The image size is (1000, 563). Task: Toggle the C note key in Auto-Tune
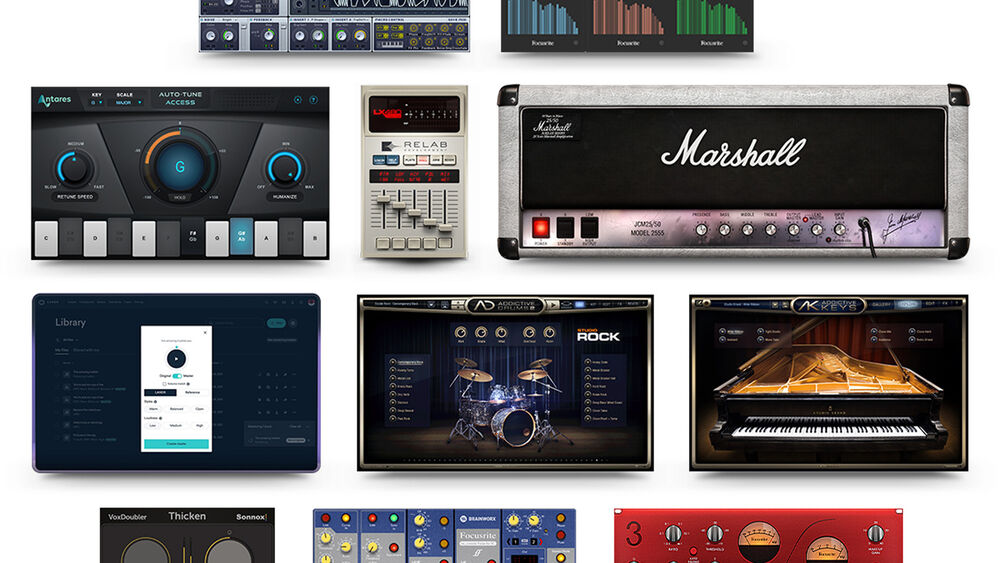tap(46, 238)
